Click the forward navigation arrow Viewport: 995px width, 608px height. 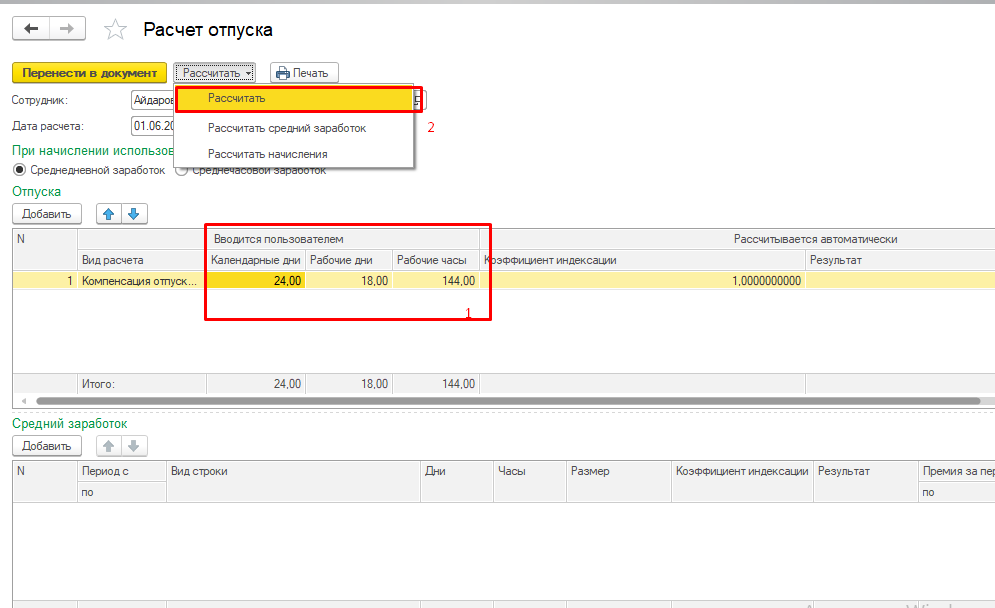click(x=67, y=30)
